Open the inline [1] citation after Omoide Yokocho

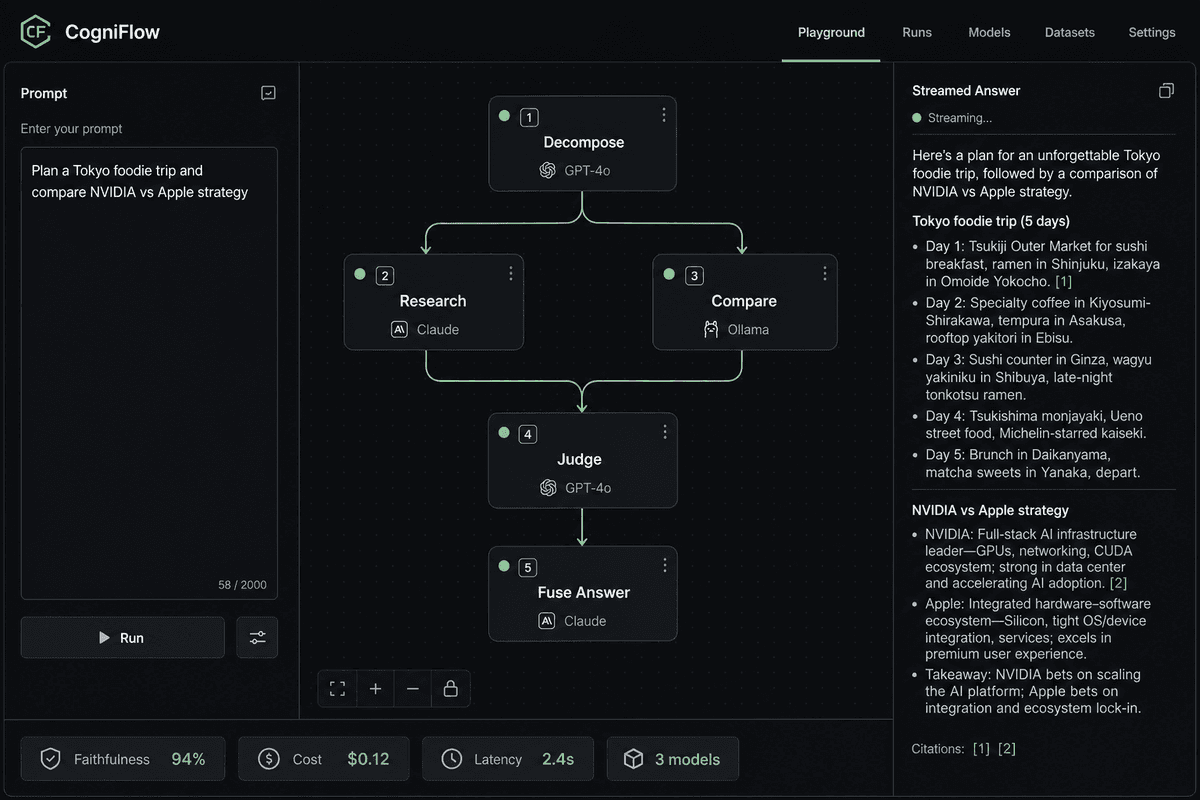[x=1064, y=282]
